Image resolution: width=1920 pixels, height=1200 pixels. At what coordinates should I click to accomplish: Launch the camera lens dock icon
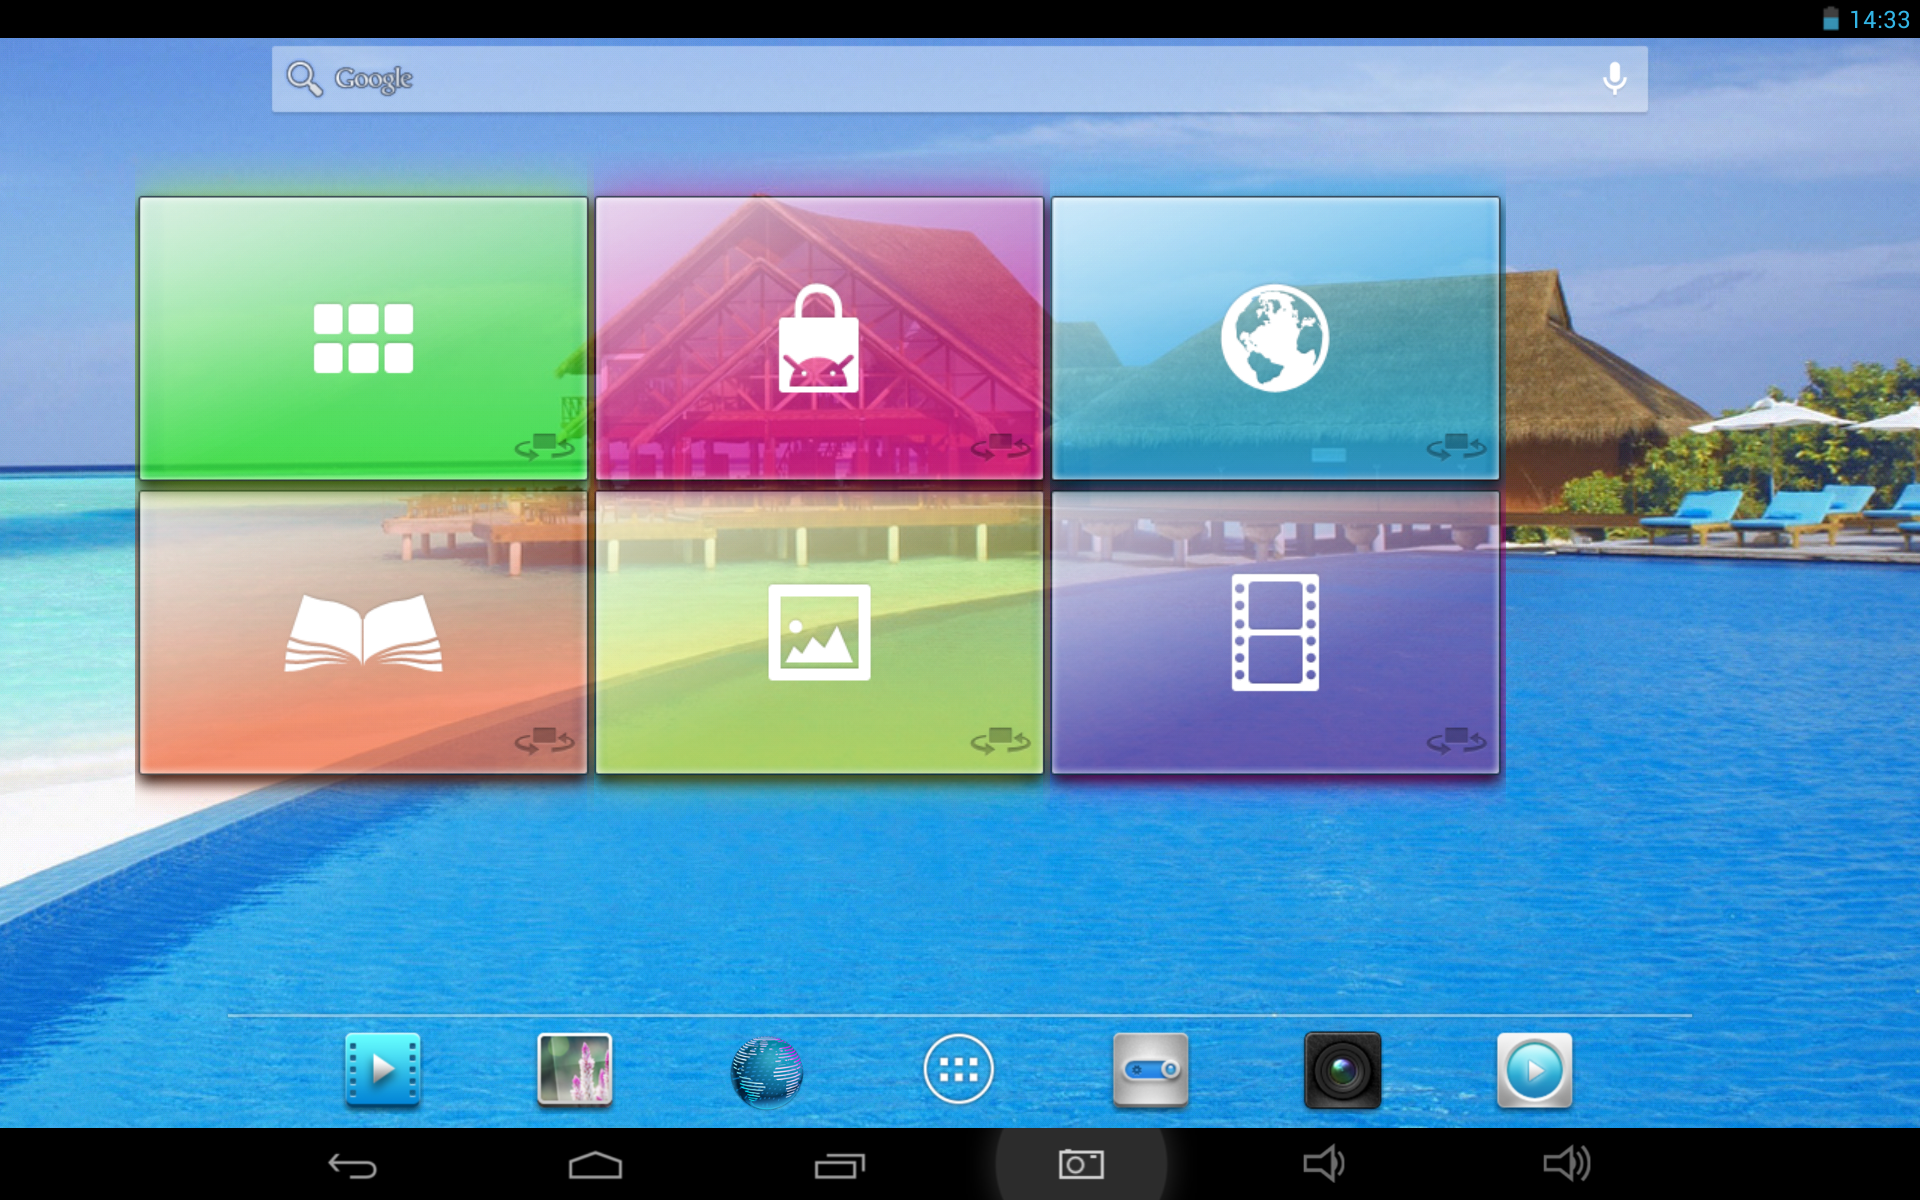tap(1343, 1070)
